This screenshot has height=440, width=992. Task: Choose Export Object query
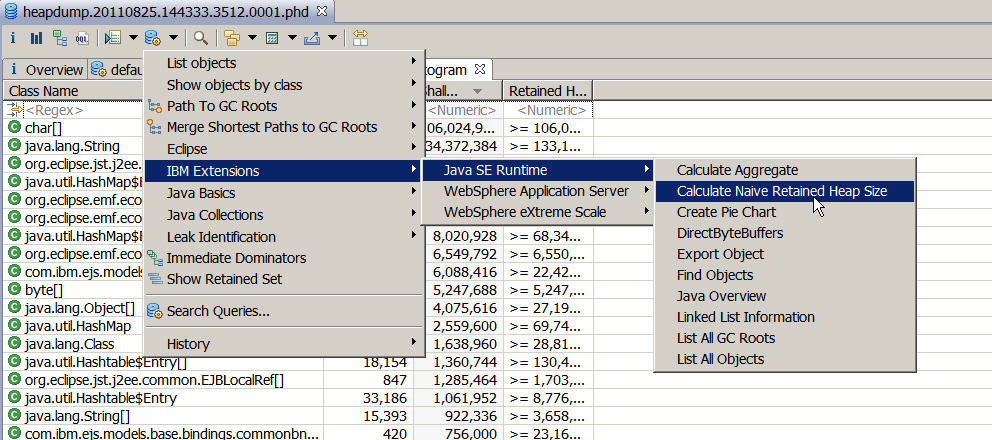784,254
